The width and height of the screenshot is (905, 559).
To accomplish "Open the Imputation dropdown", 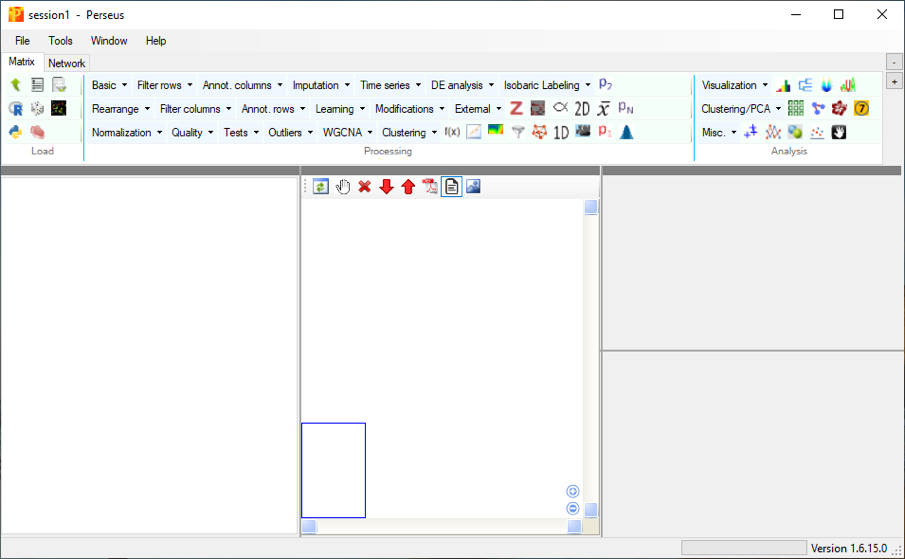I will (321, 85).
